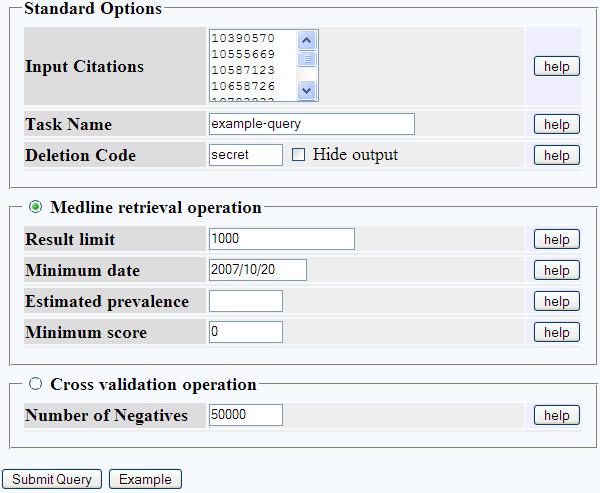The height and width of the screenshot is (493, 600).
Task: Click the Input Citations scrollbar thumb
Action: (x=307, y=59)
